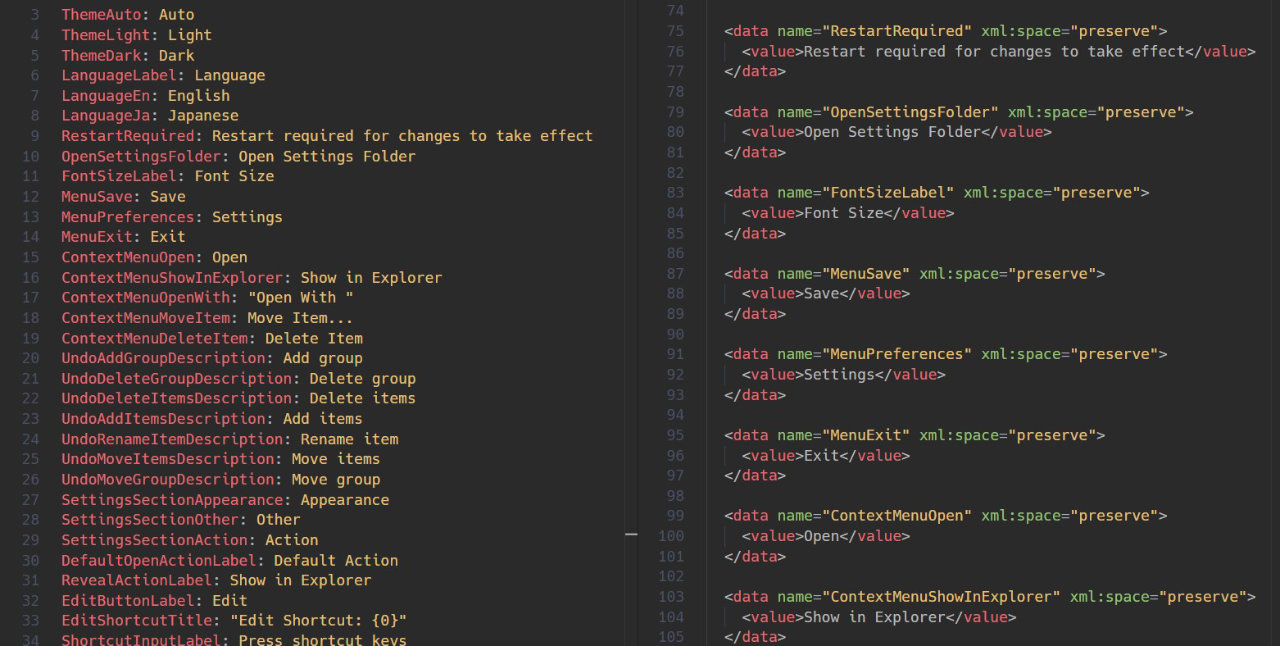Place cursor on the LanguageLabel key

pyautogui.click(x=119, y=75)
